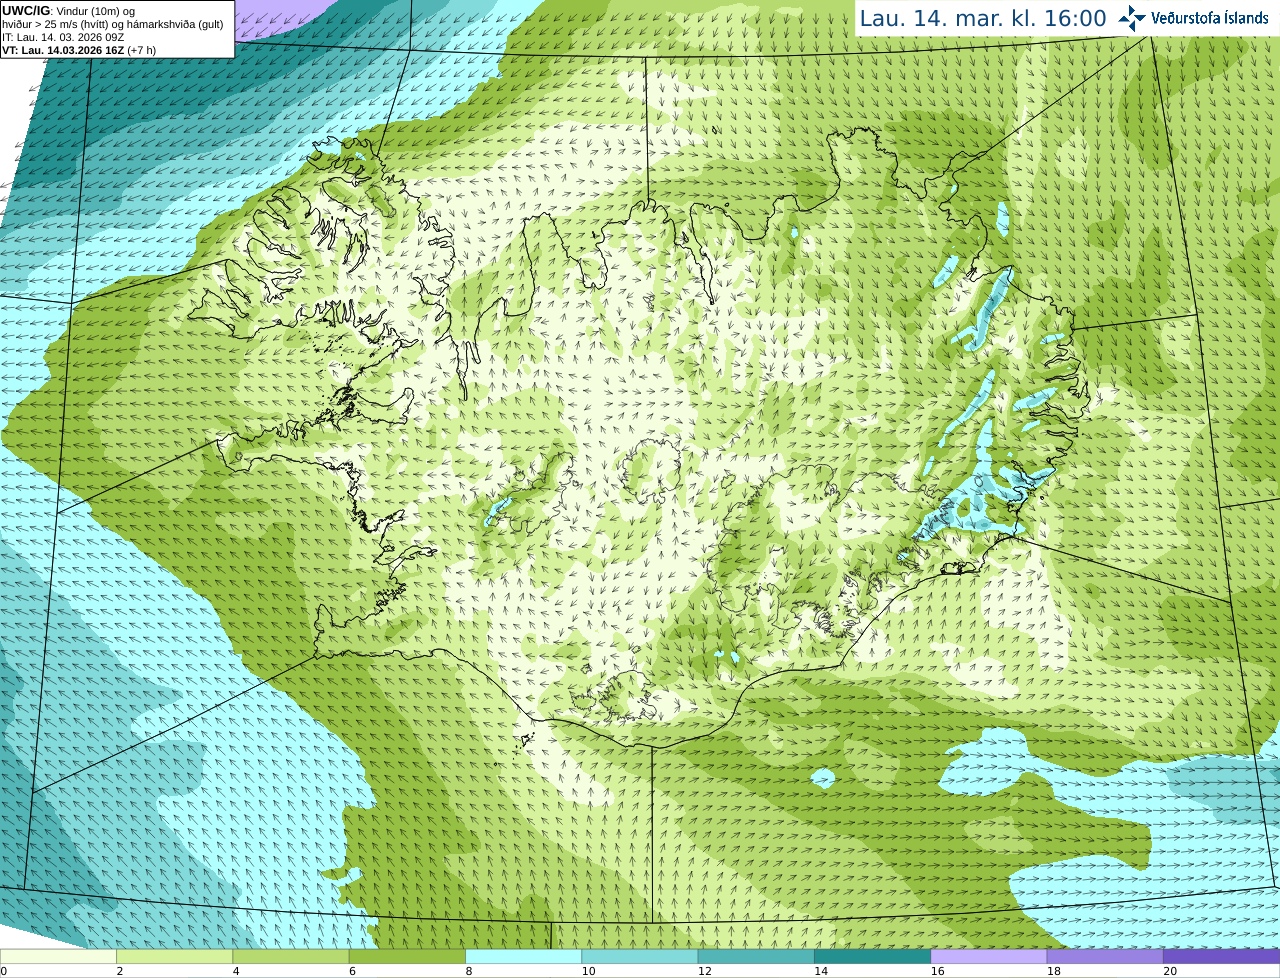Click the 'UWC/IG: Vindur (10m) og' title line
The image size is (1280, 978).
[x=69, y=10]
